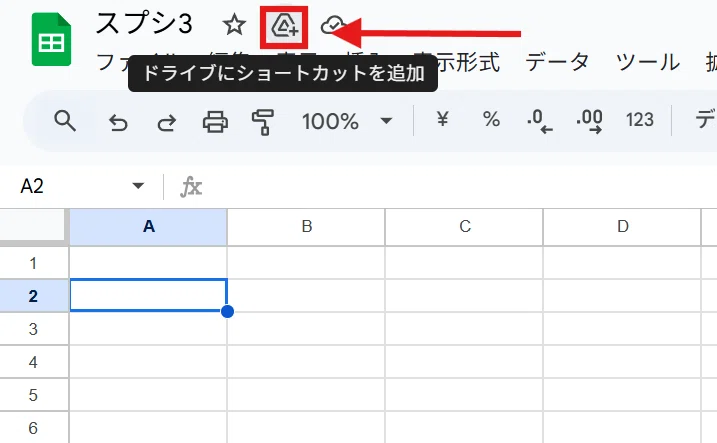
Task: Activate the paint format roller
Action: pyautogui.click(x=263, y=122)
